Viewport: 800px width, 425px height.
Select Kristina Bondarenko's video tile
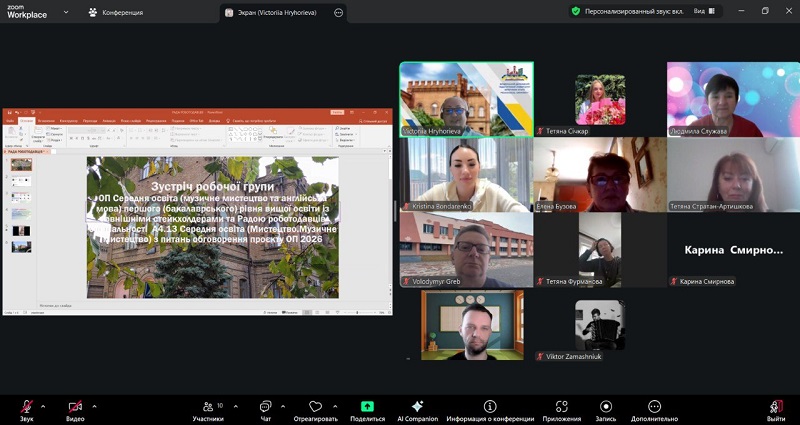pos(466,175)
